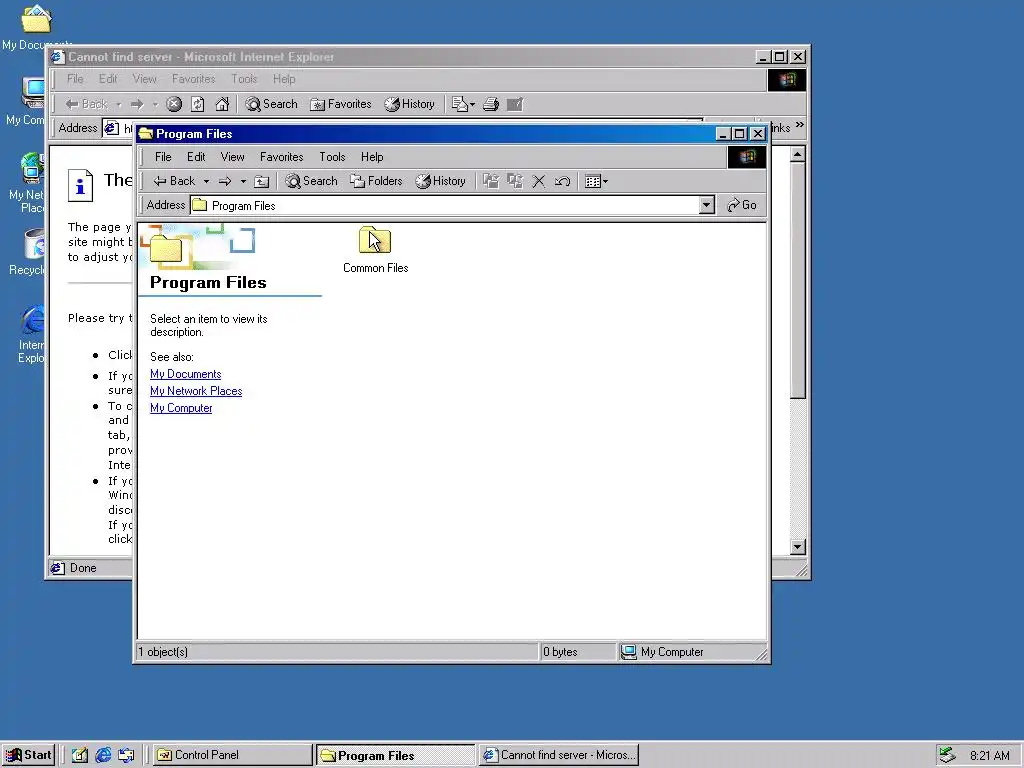Image resolution: width=1024 pixels, height=768 pixels.
Task: Click the Go button in Program Files
Action: (742, 205)
